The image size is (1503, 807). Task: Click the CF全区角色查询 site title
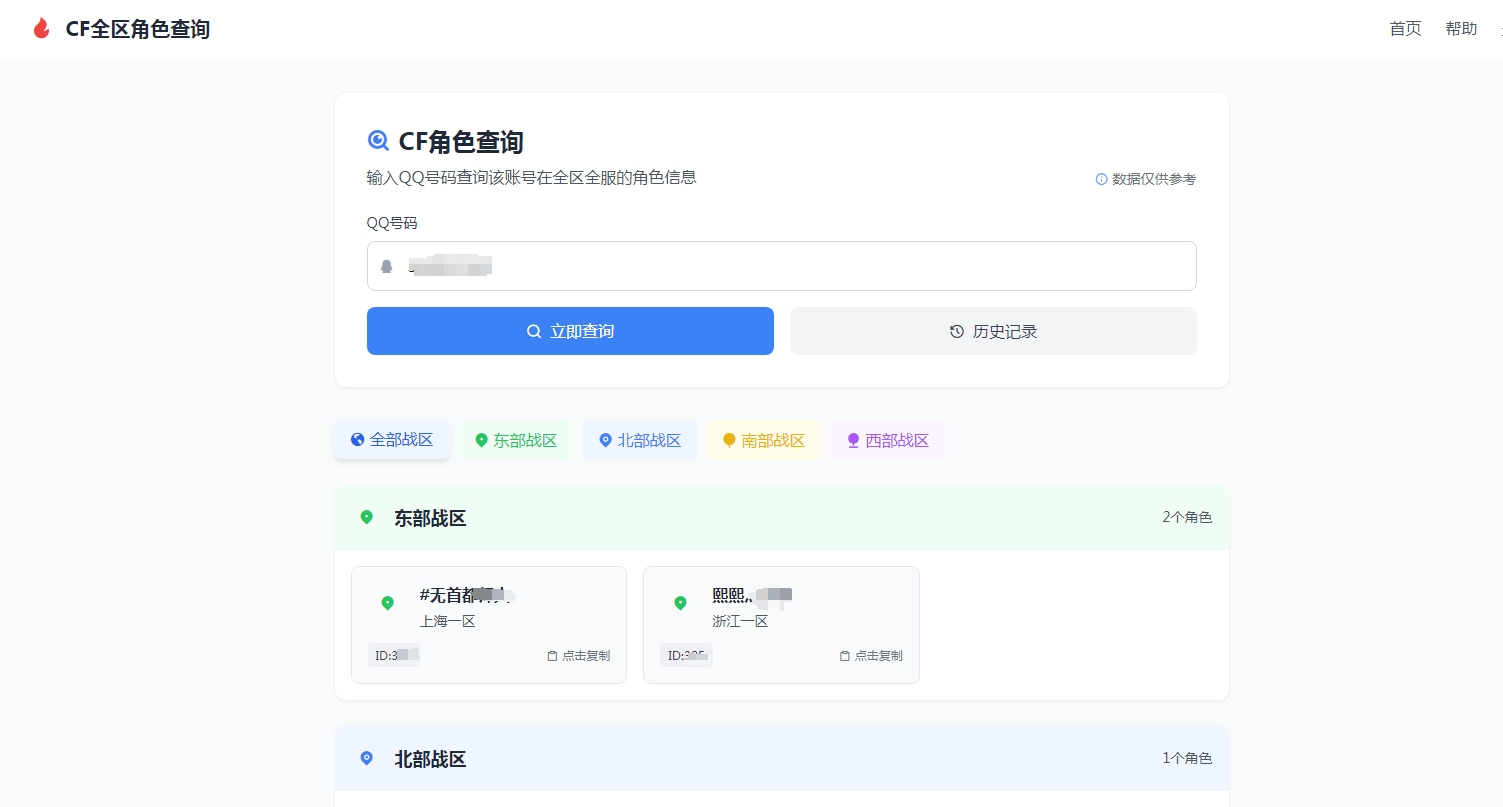(138, 29)
